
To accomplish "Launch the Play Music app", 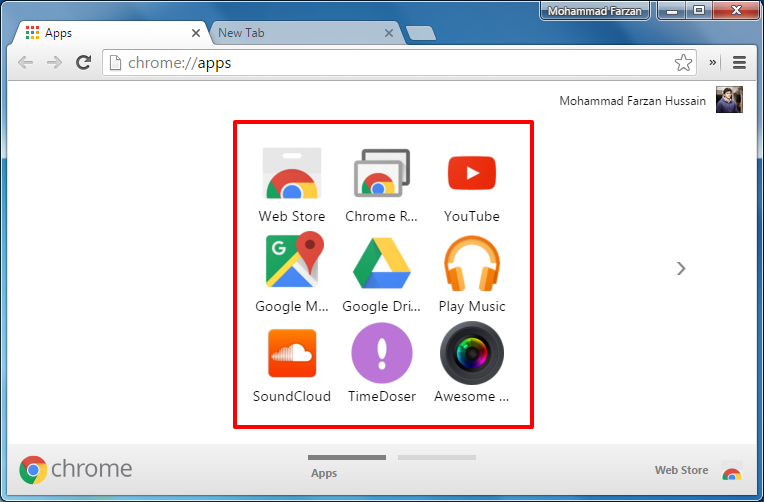I will point(472,263).
